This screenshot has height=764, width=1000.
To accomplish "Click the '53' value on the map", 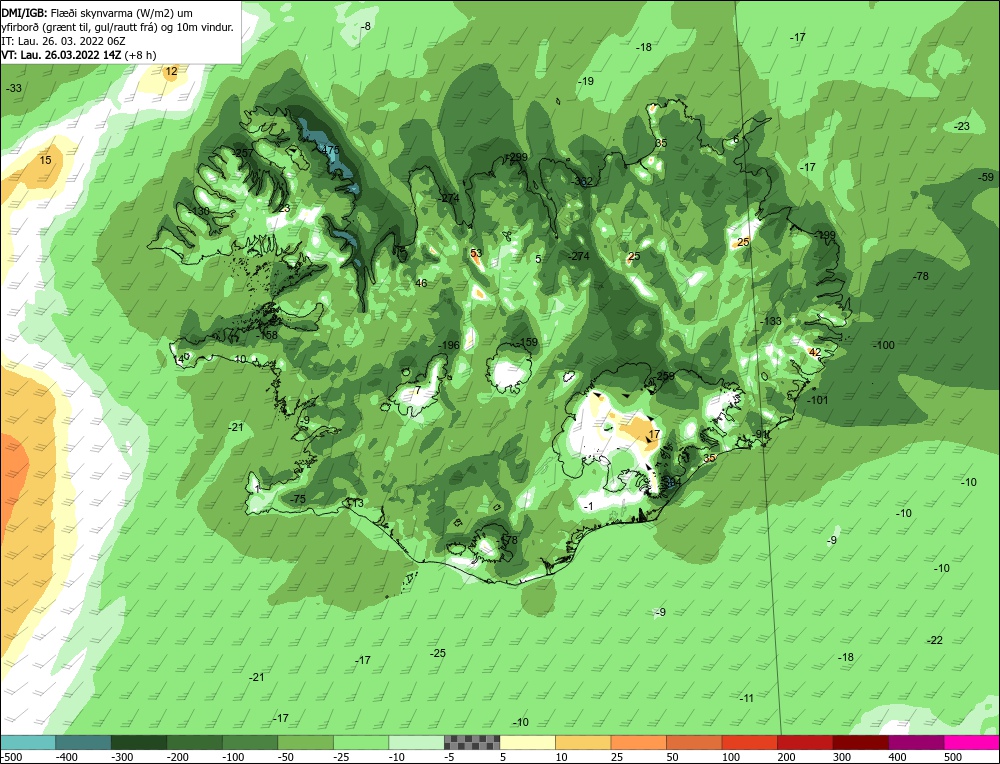I will (476, 253).
